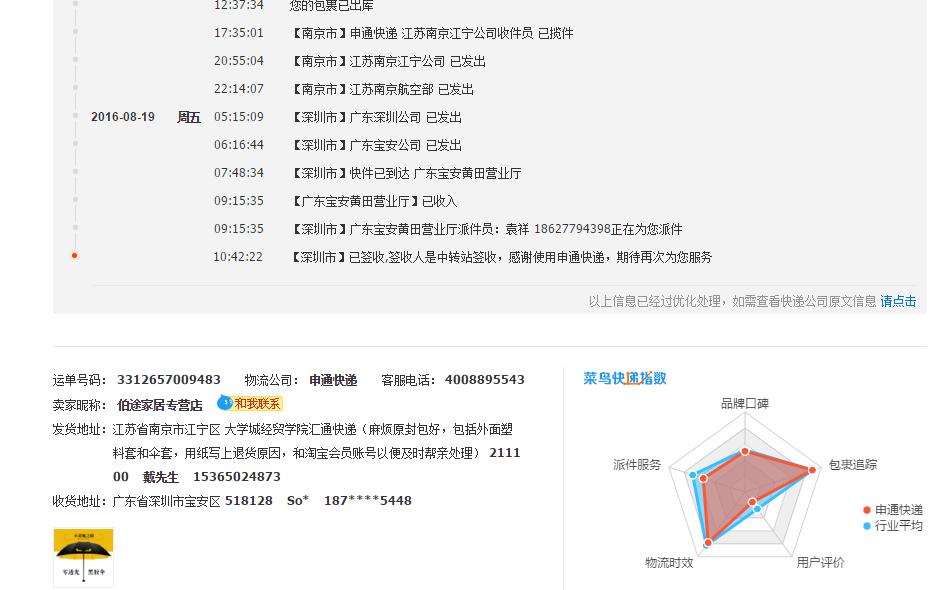
Task: Click the 2016-08-19 date entry
Action: [123, 117]
